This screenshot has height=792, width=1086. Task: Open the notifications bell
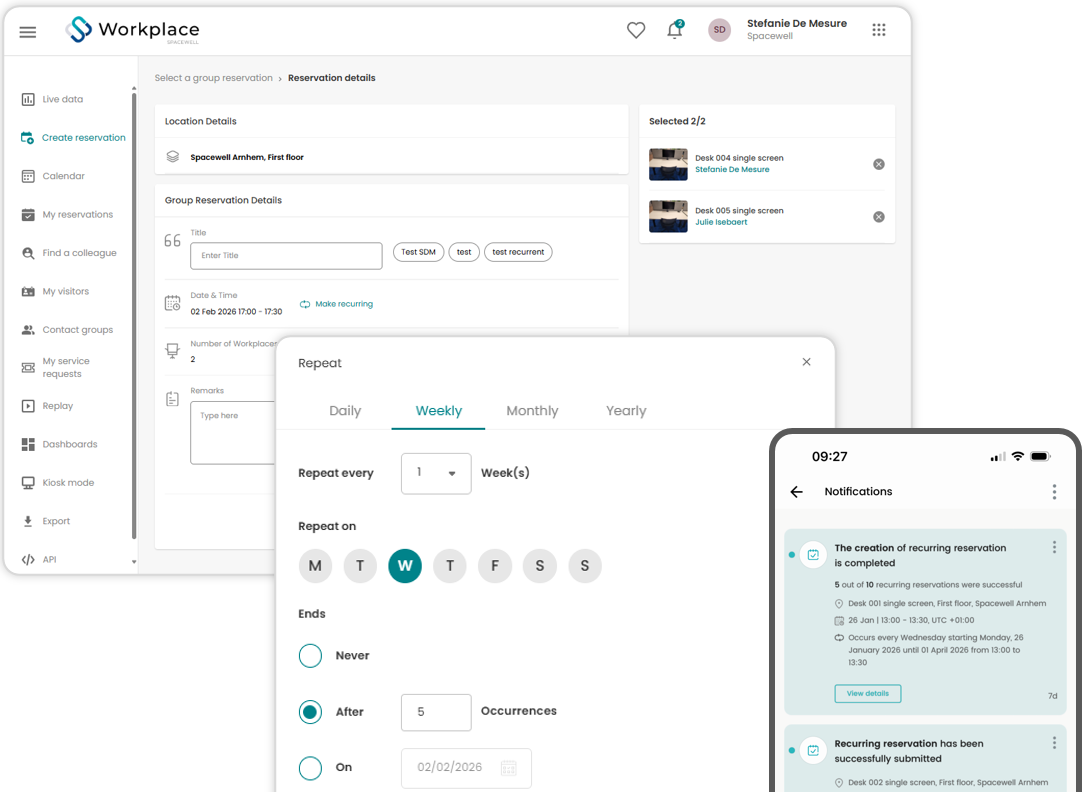tap(675, 30)
